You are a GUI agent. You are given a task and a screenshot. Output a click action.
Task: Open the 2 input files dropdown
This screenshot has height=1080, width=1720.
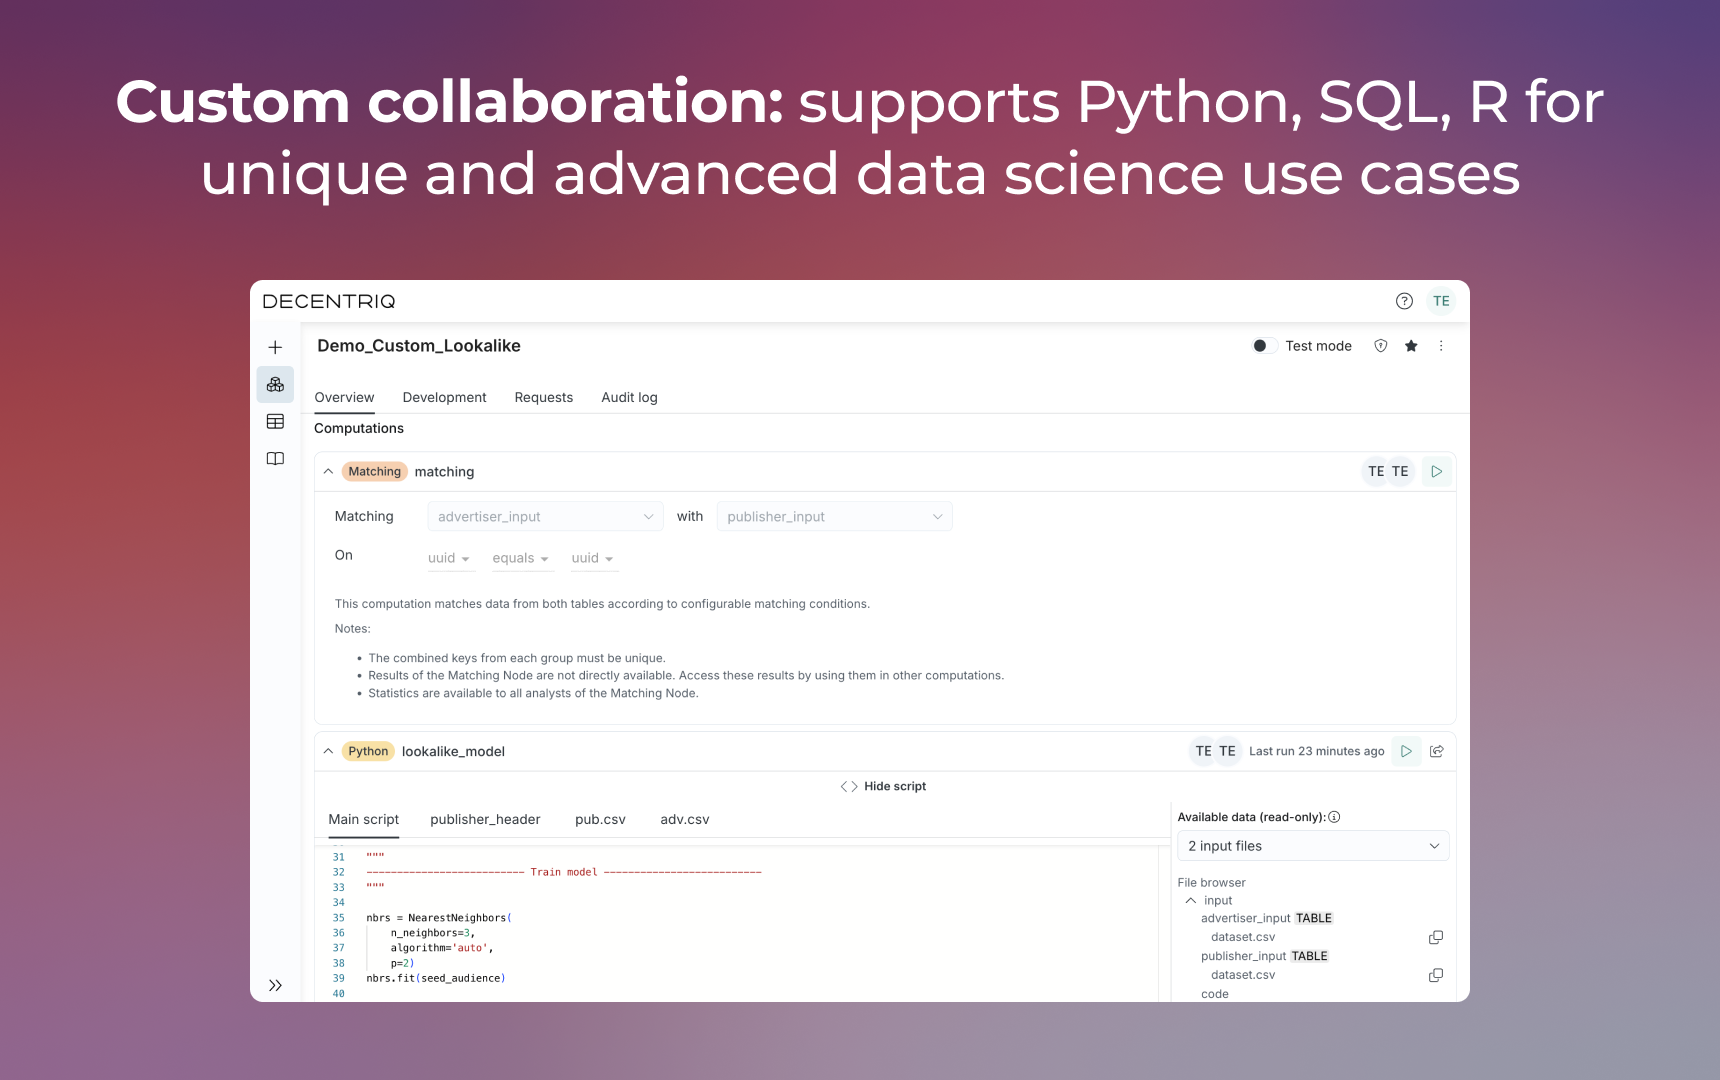[1312, 846]
